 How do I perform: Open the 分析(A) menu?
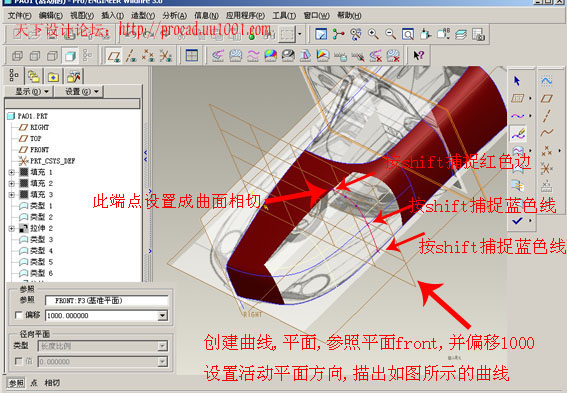click(x=175, y=16)
